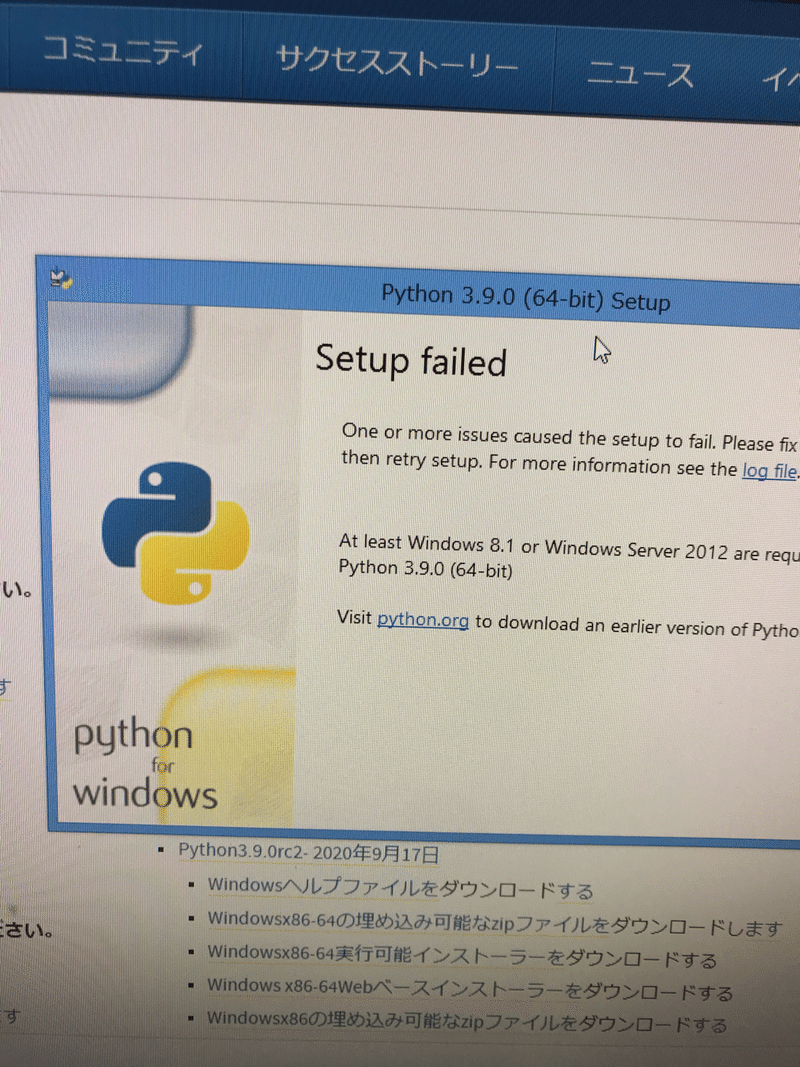Open the ニュース menu item

(640, 73)
